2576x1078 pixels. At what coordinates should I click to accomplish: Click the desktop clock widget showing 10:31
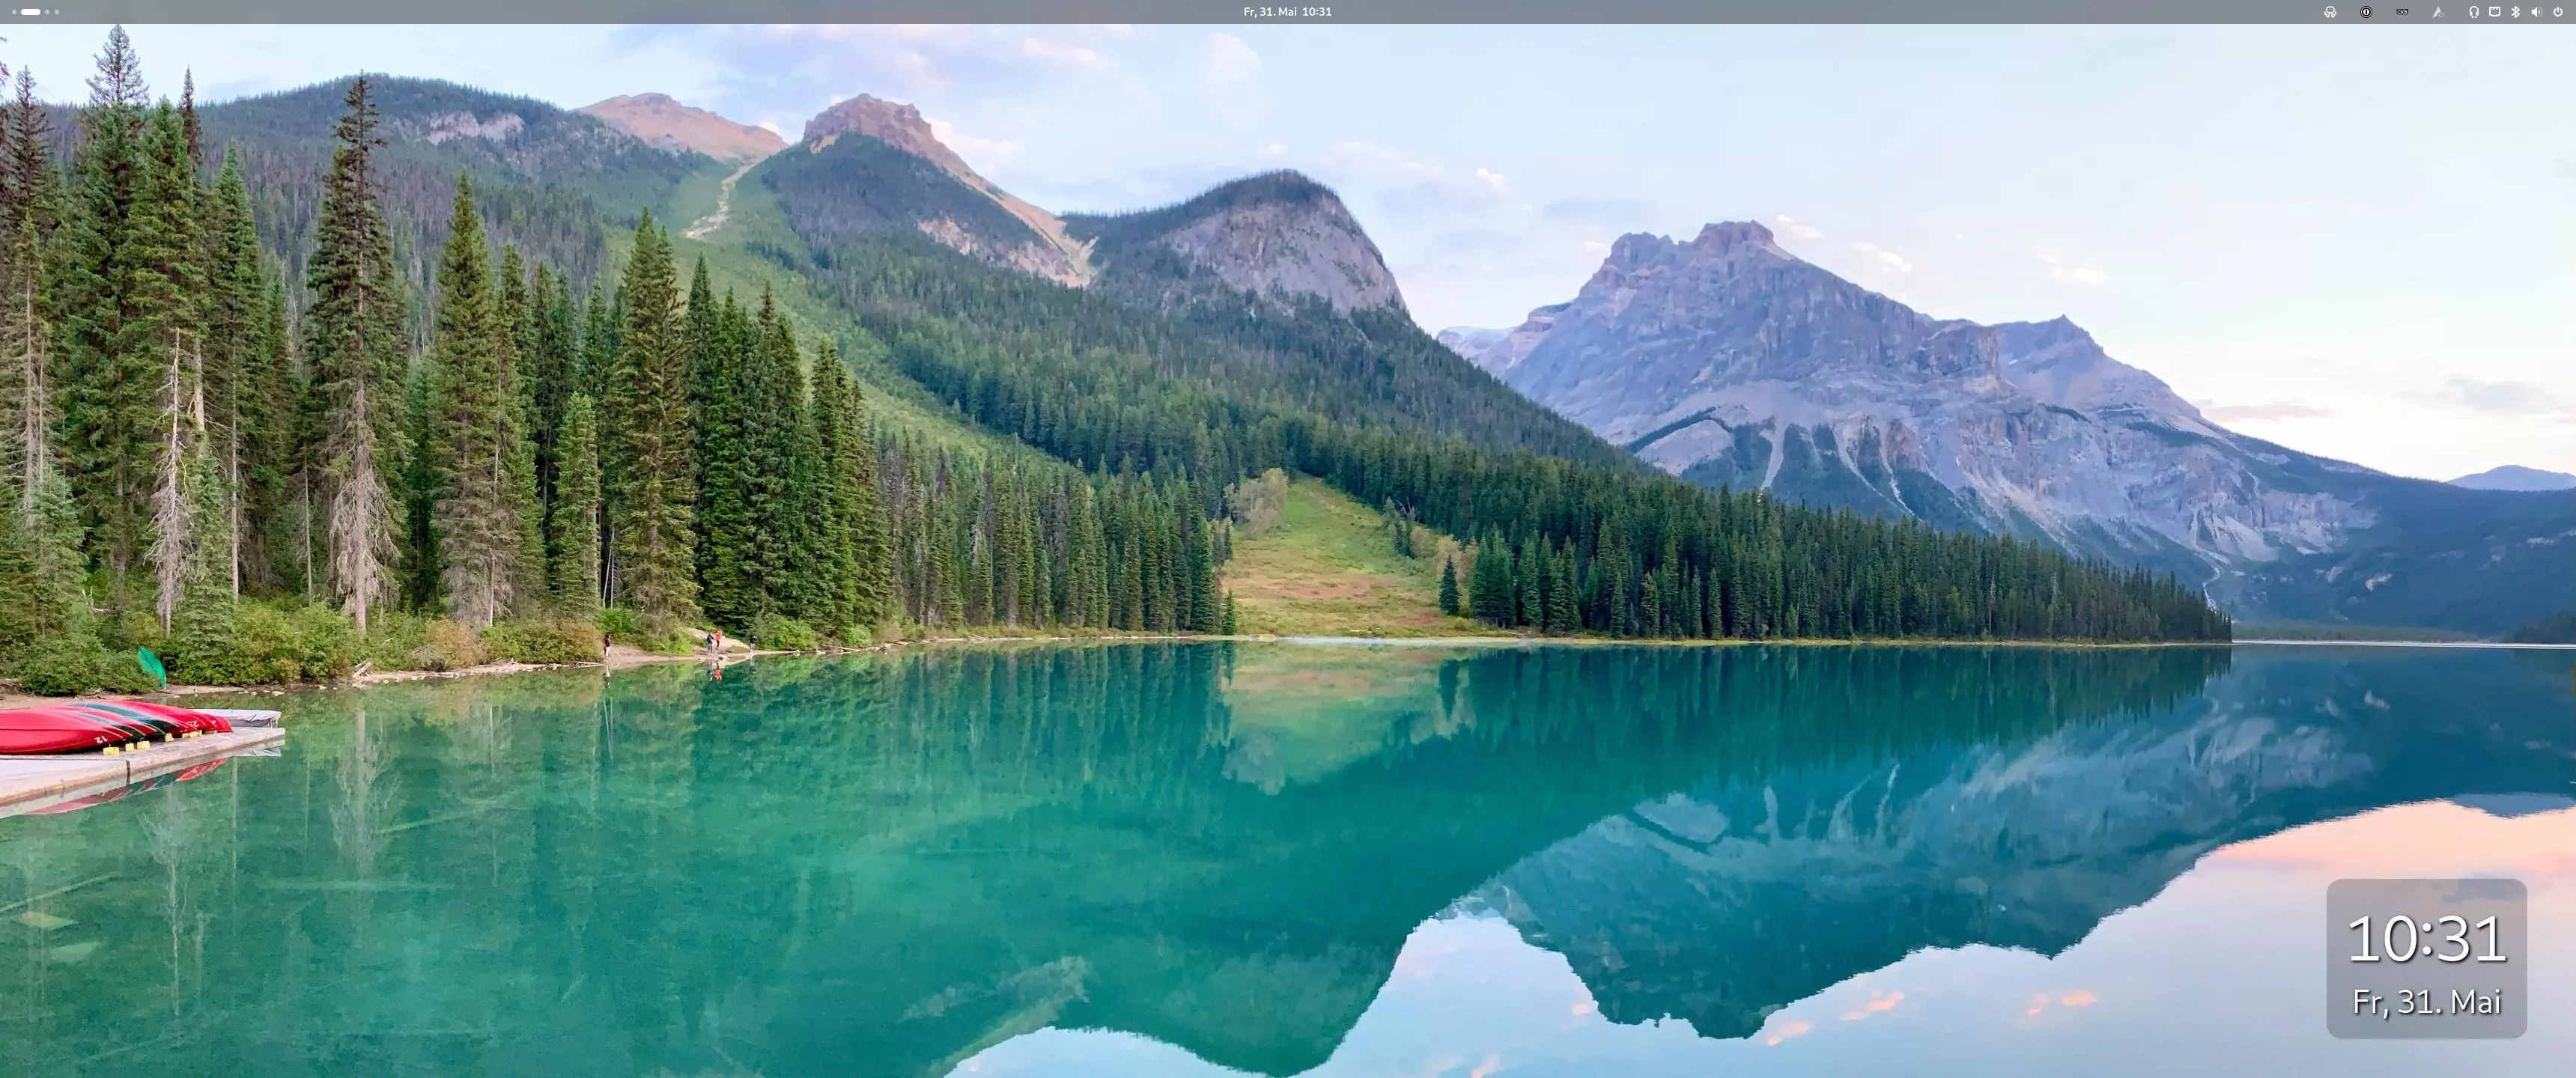2426,958
